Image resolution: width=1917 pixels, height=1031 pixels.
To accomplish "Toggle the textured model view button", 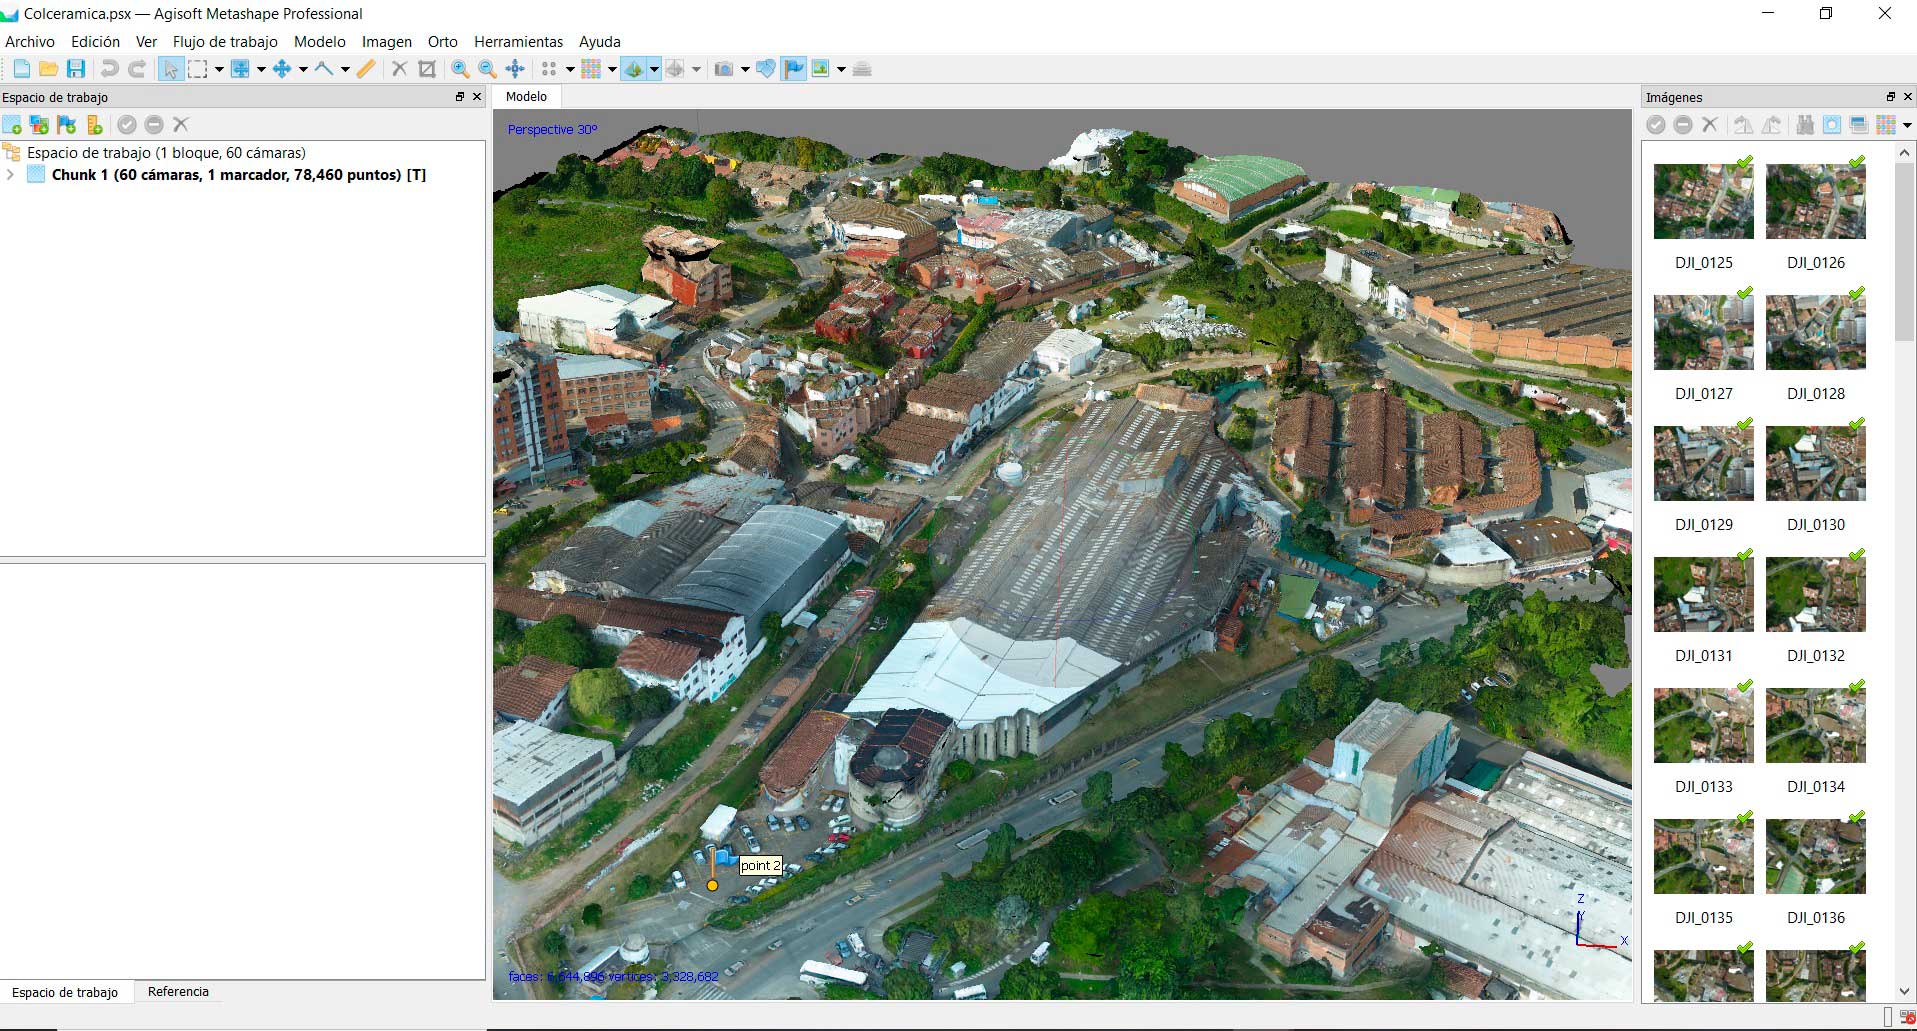I will 632,69.
